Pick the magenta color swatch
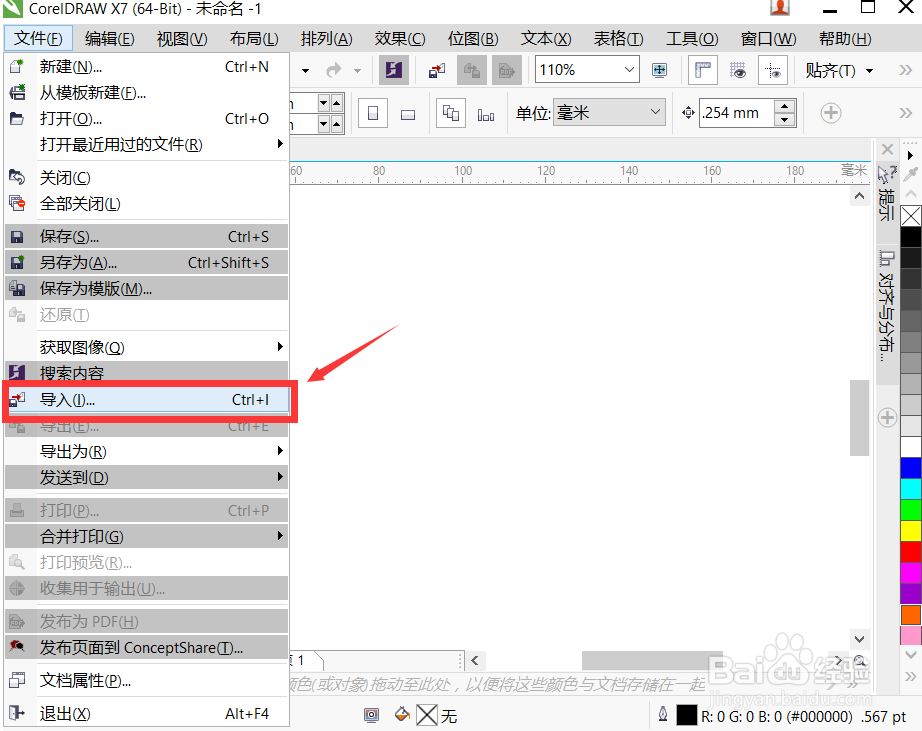Image resolution: width=922 pixels, height=731 pixels. (911, 573)
